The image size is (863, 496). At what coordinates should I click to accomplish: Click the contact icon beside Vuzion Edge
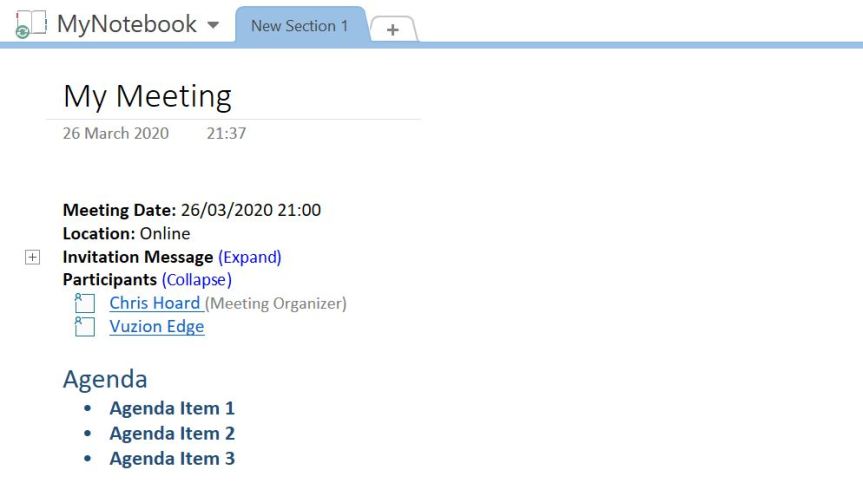pos(85,327)
